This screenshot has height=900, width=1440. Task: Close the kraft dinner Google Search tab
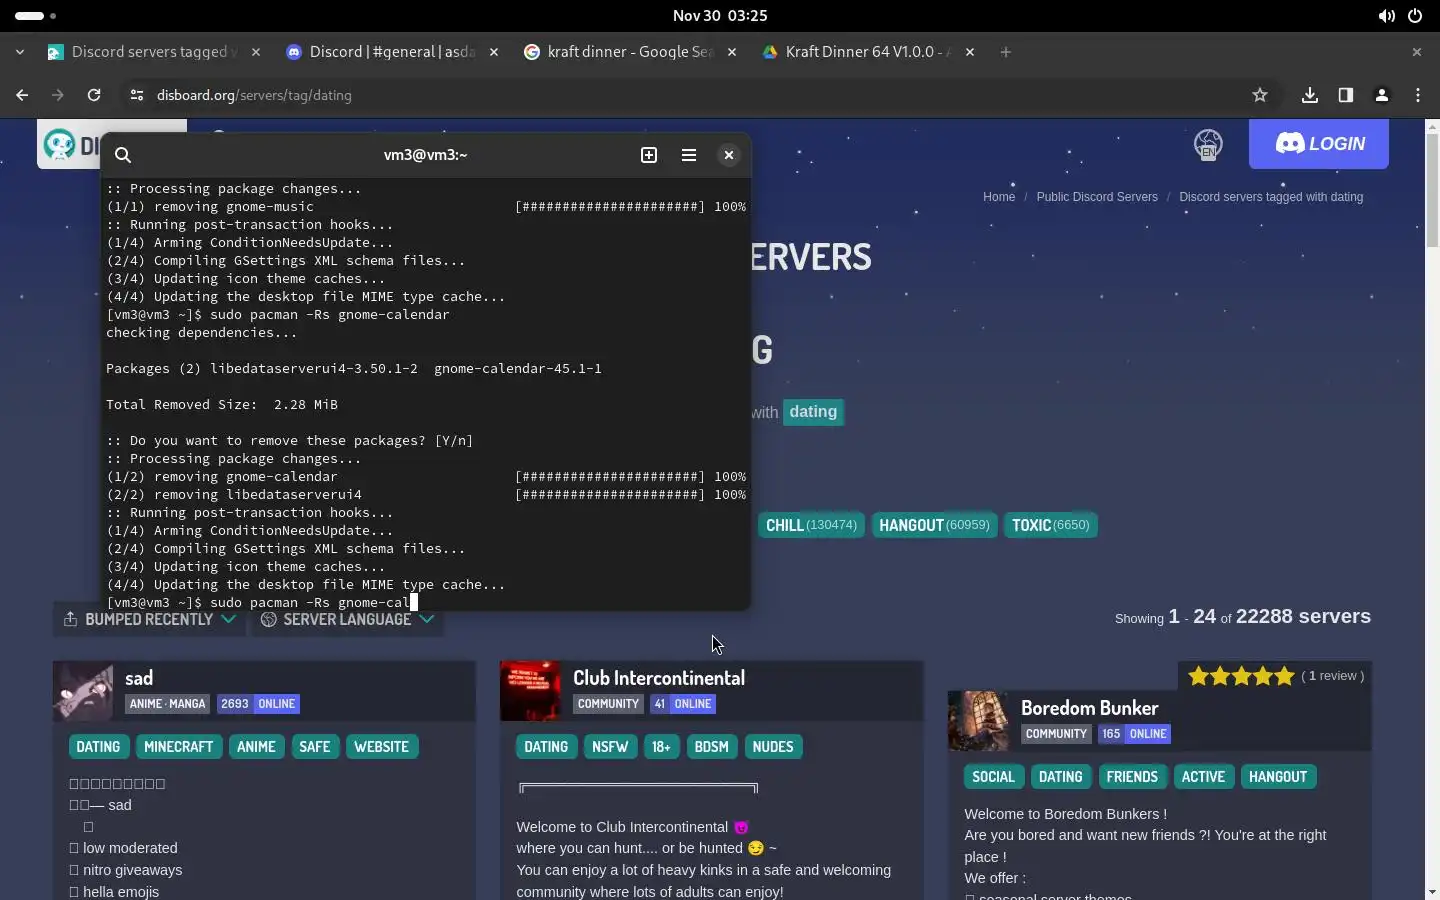tap(732, 52)
